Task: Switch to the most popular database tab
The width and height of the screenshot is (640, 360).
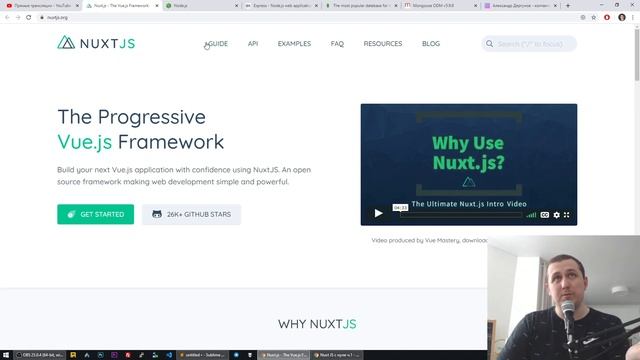Action: pos(361,6)
